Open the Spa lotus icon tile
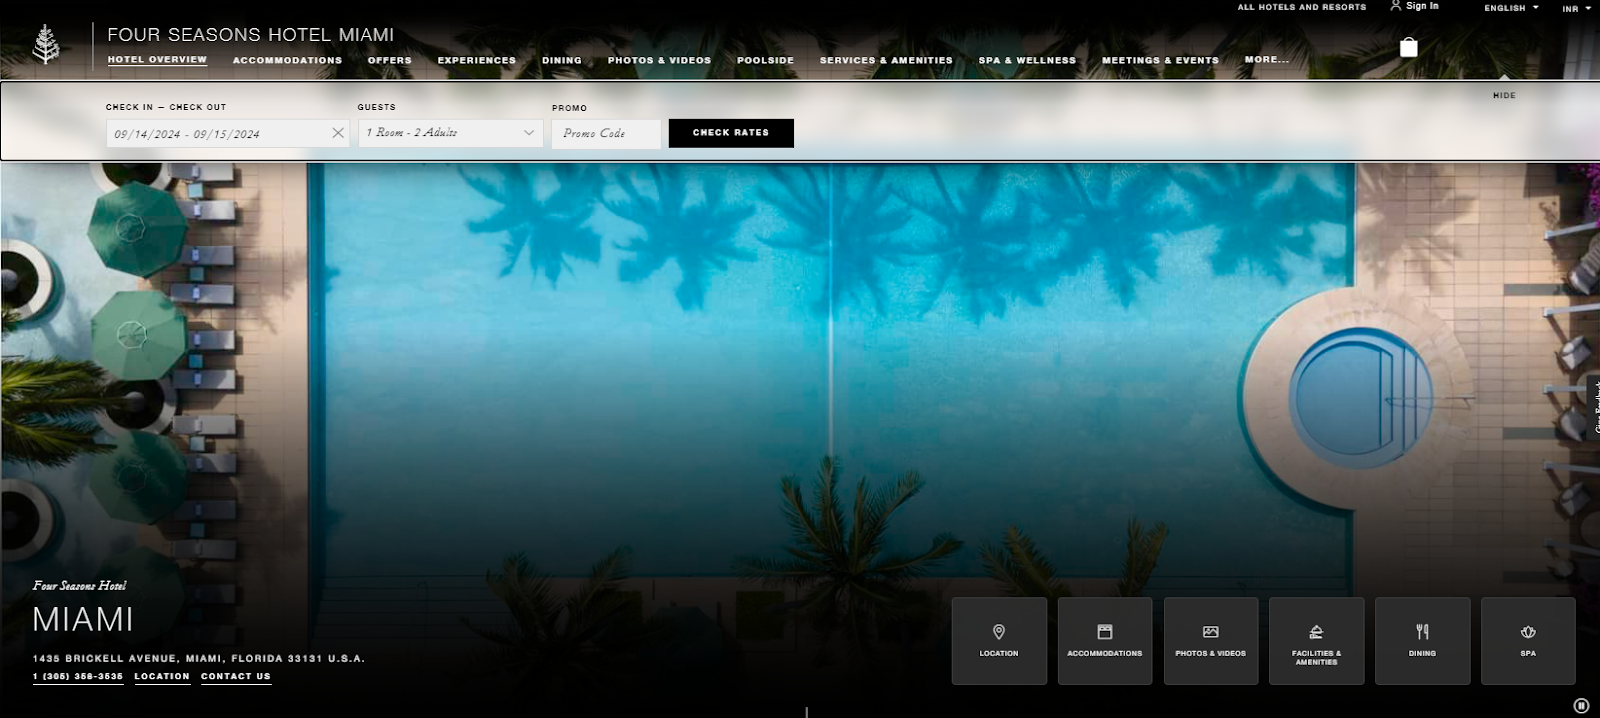The width and height of the screenshot is (1600, 718). pyautogui.click(x=1527, y=640)
